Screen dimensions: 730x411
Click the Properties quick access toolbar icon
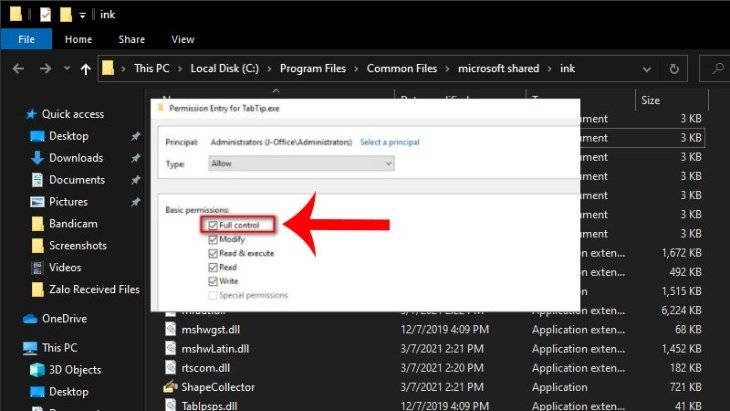pyautogui.click(x=45, y=14)
